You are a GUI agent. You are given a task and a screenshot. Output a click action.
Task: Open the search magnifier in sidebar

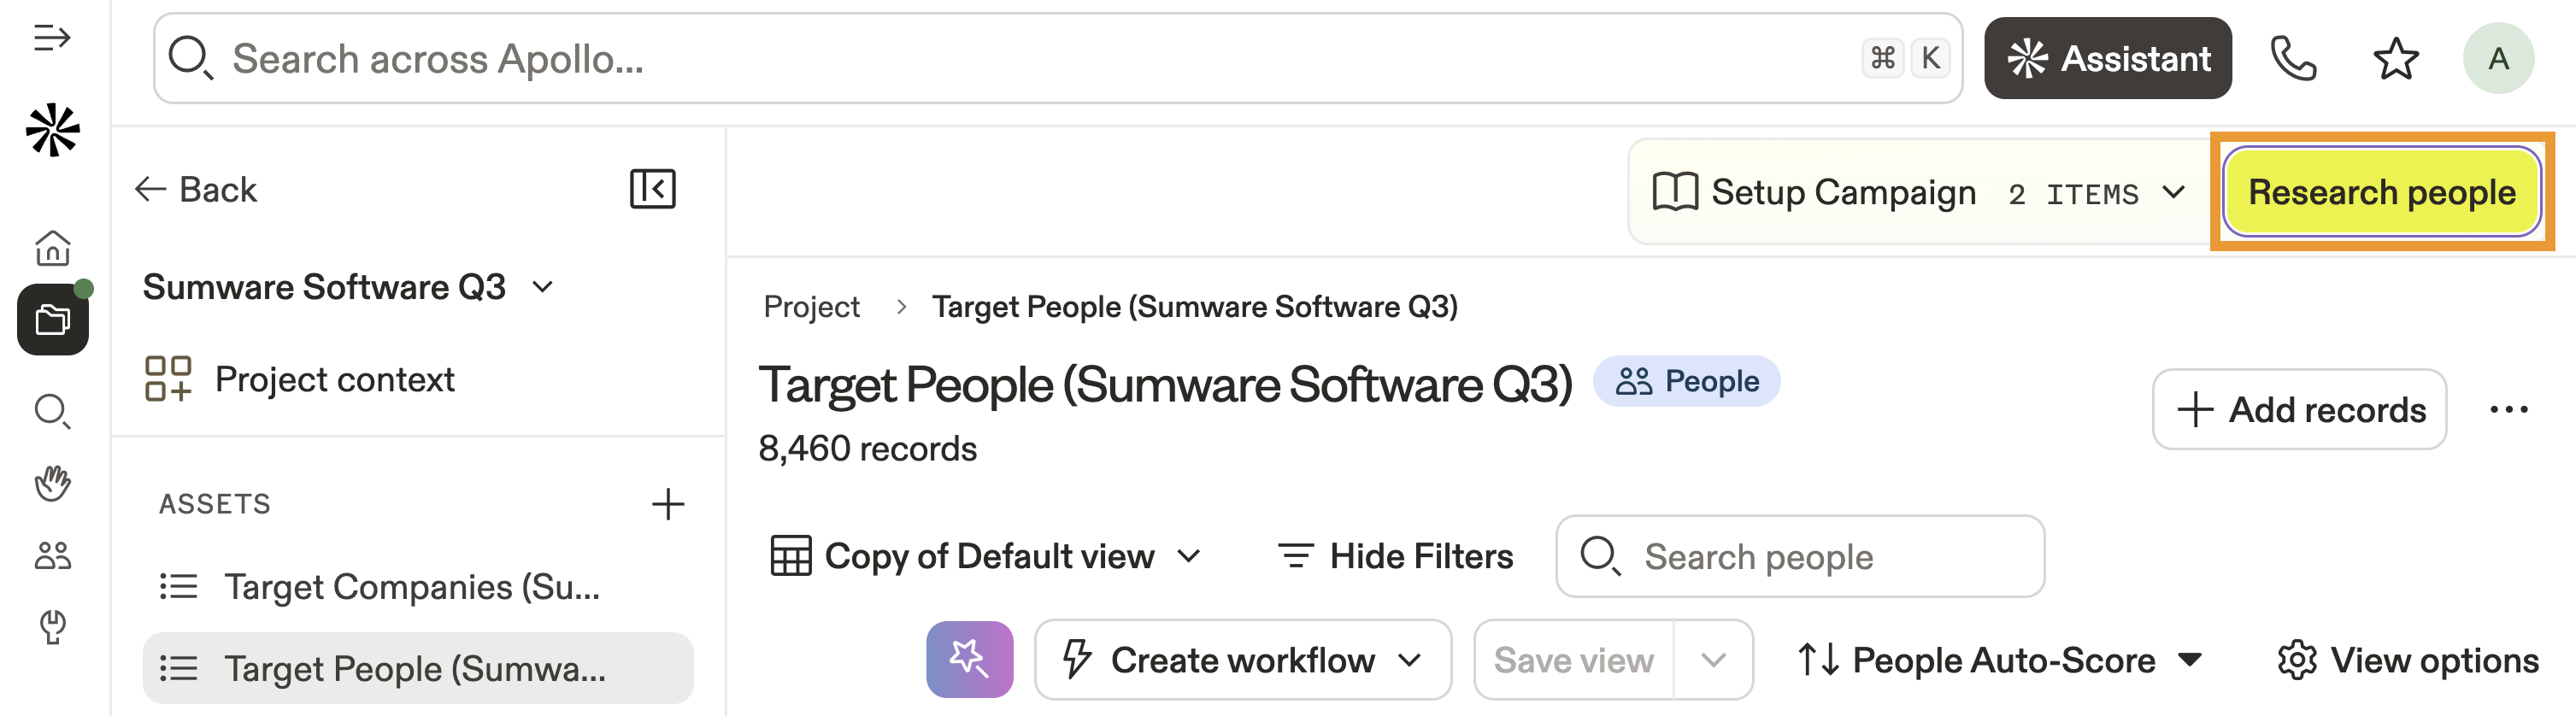[x=52, y=411]
